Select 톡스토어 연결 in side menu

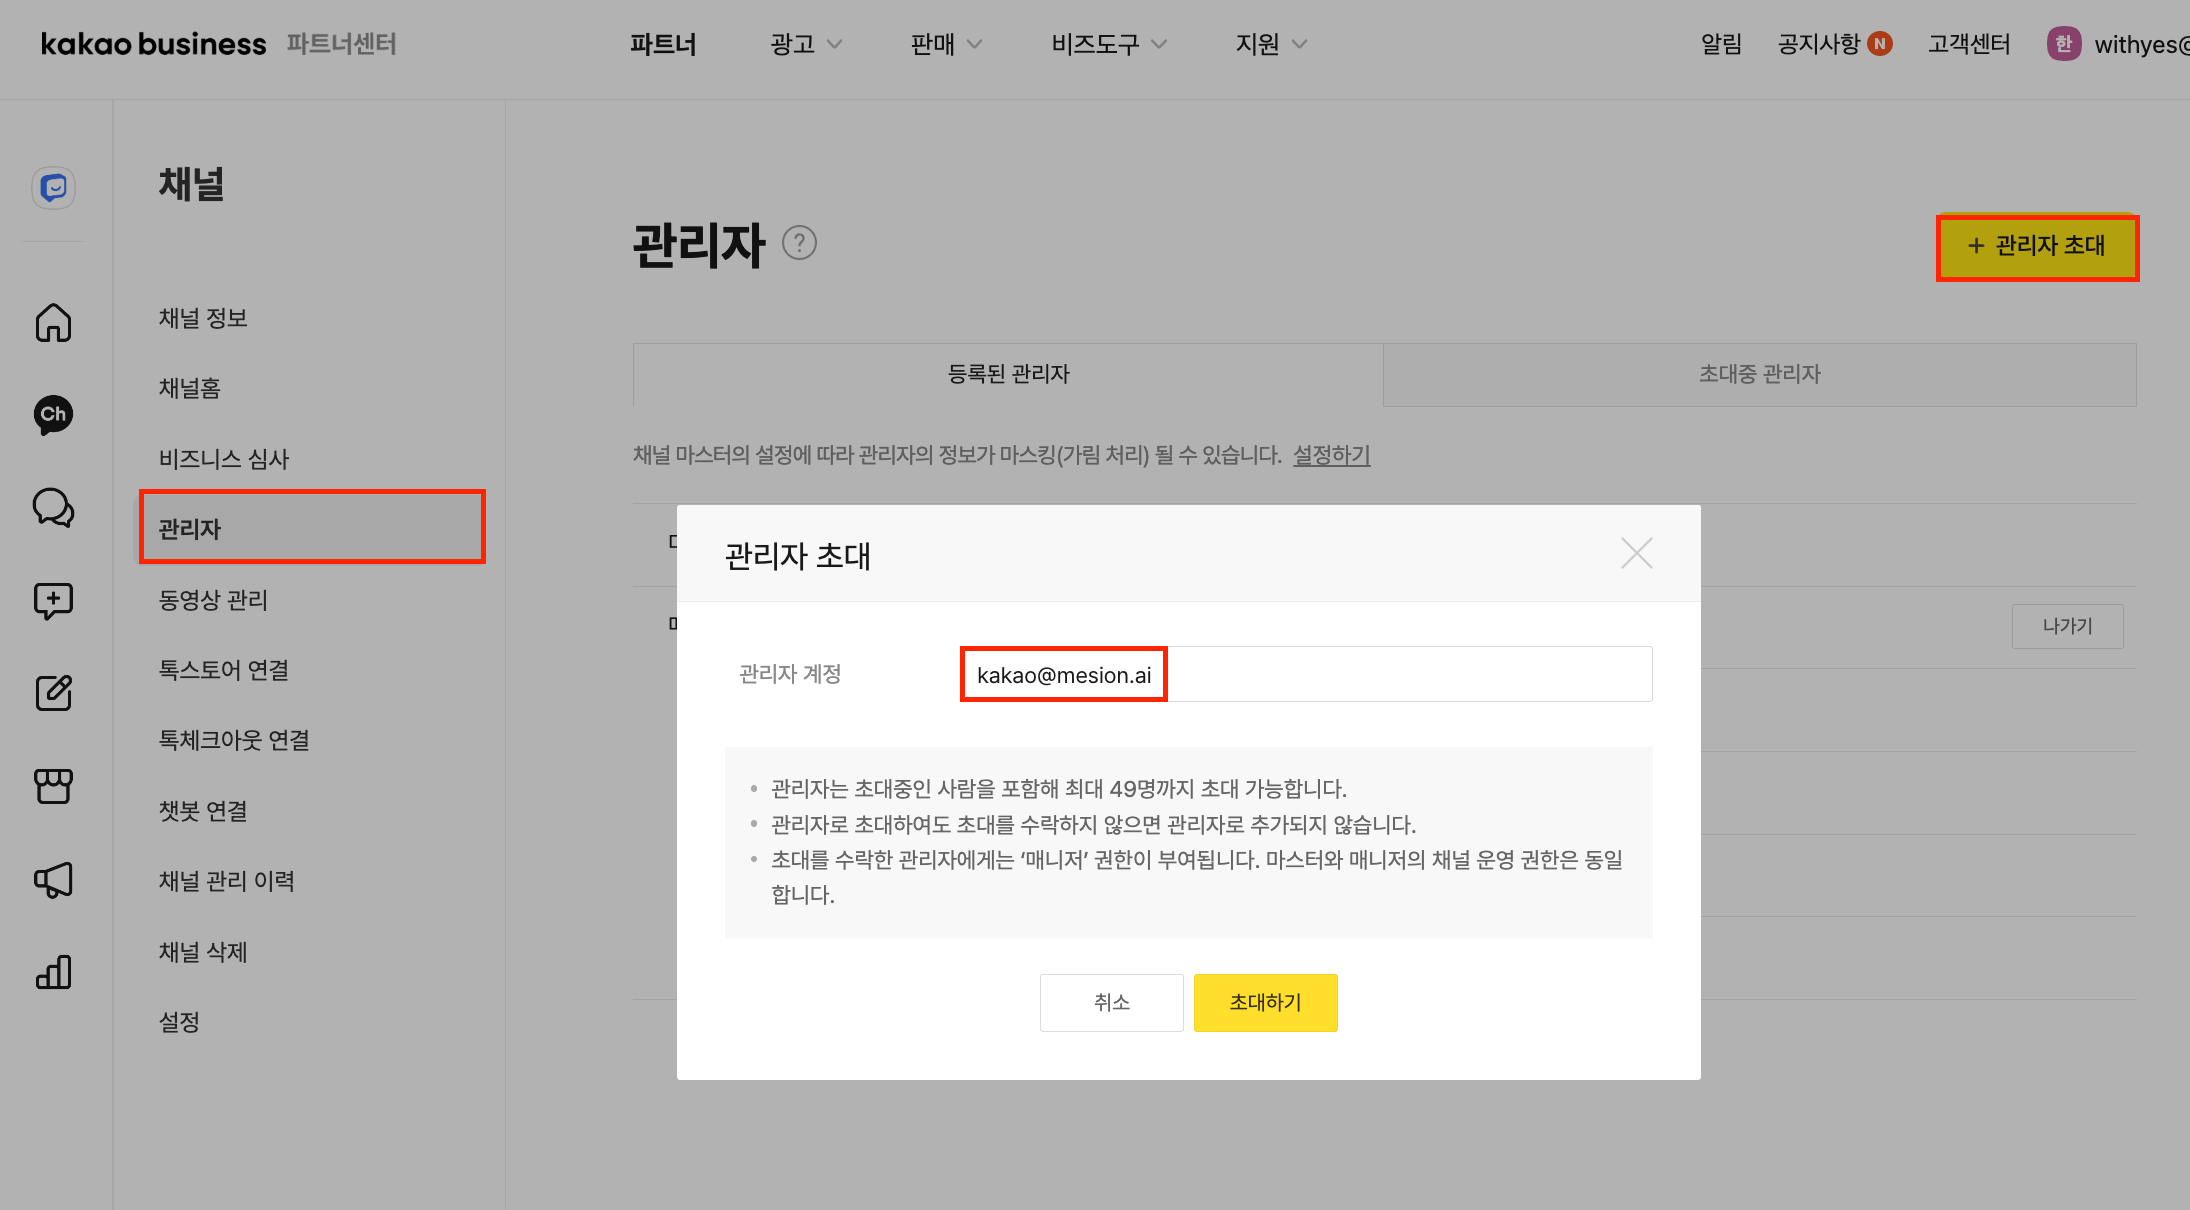pyautogui.click(x=224, y=670)
